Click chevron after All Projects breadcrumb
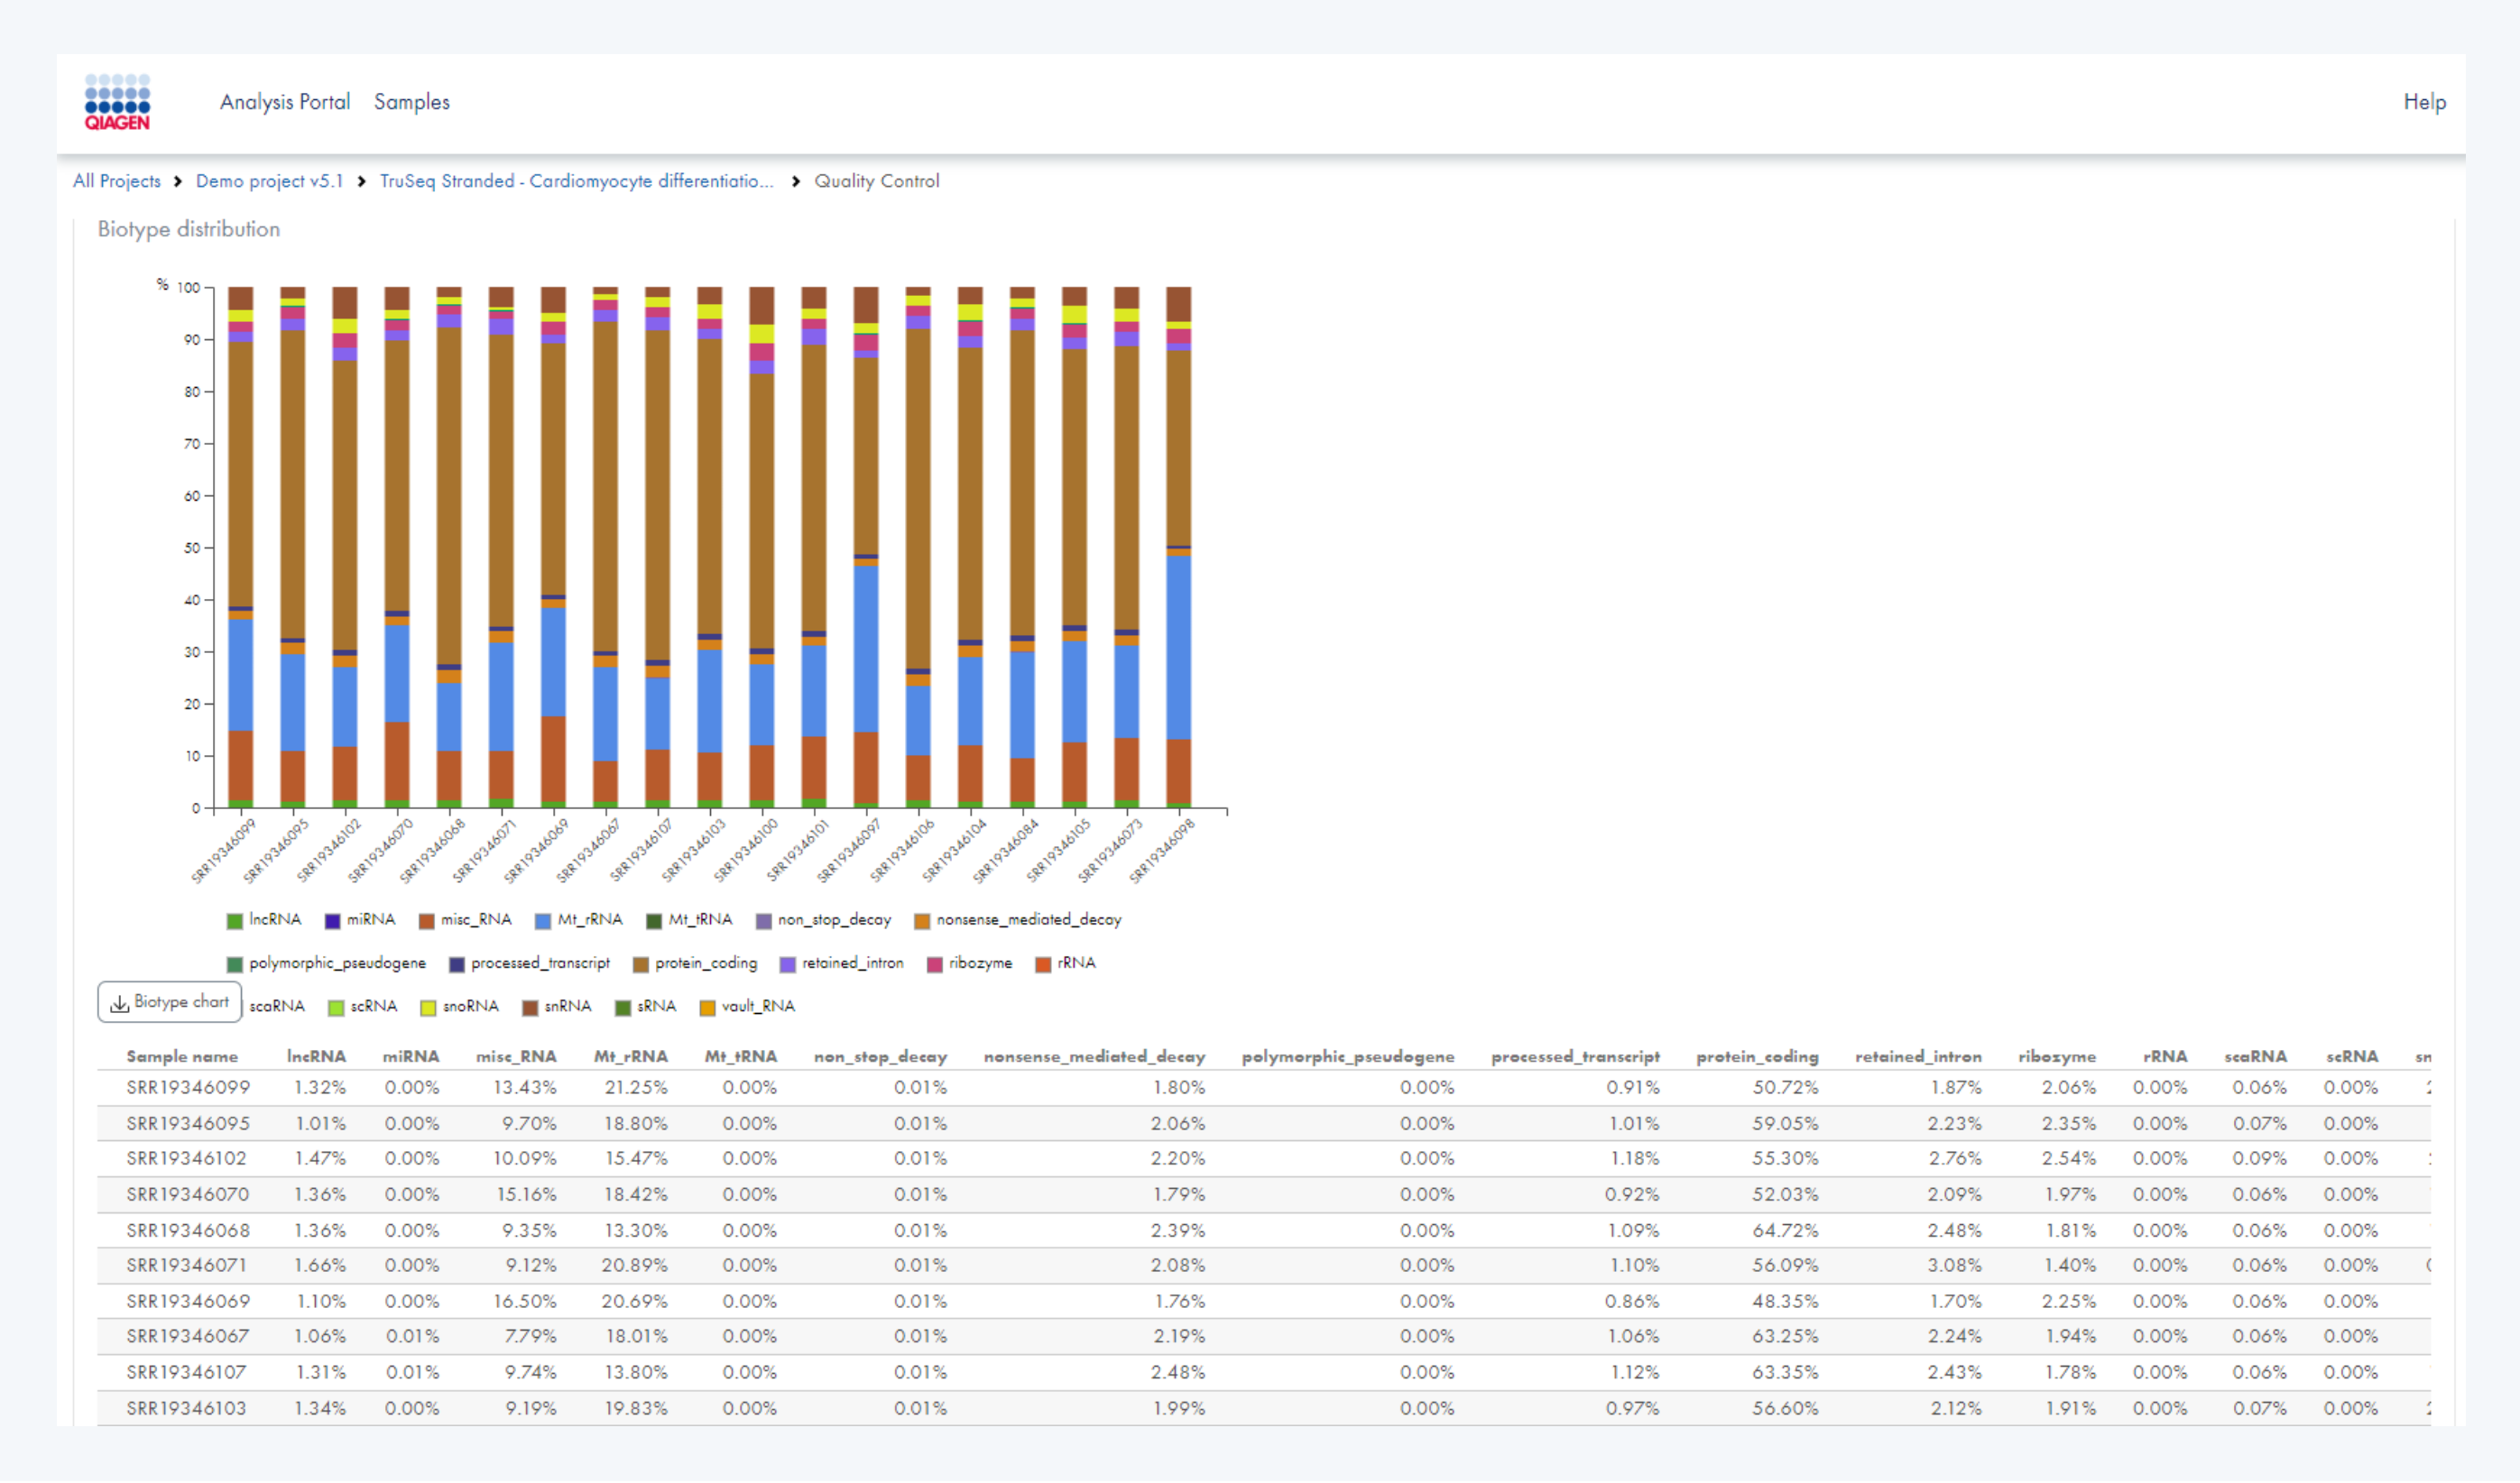The width and height of the screenshot is (2520, 1483). [x=178, y=181]
